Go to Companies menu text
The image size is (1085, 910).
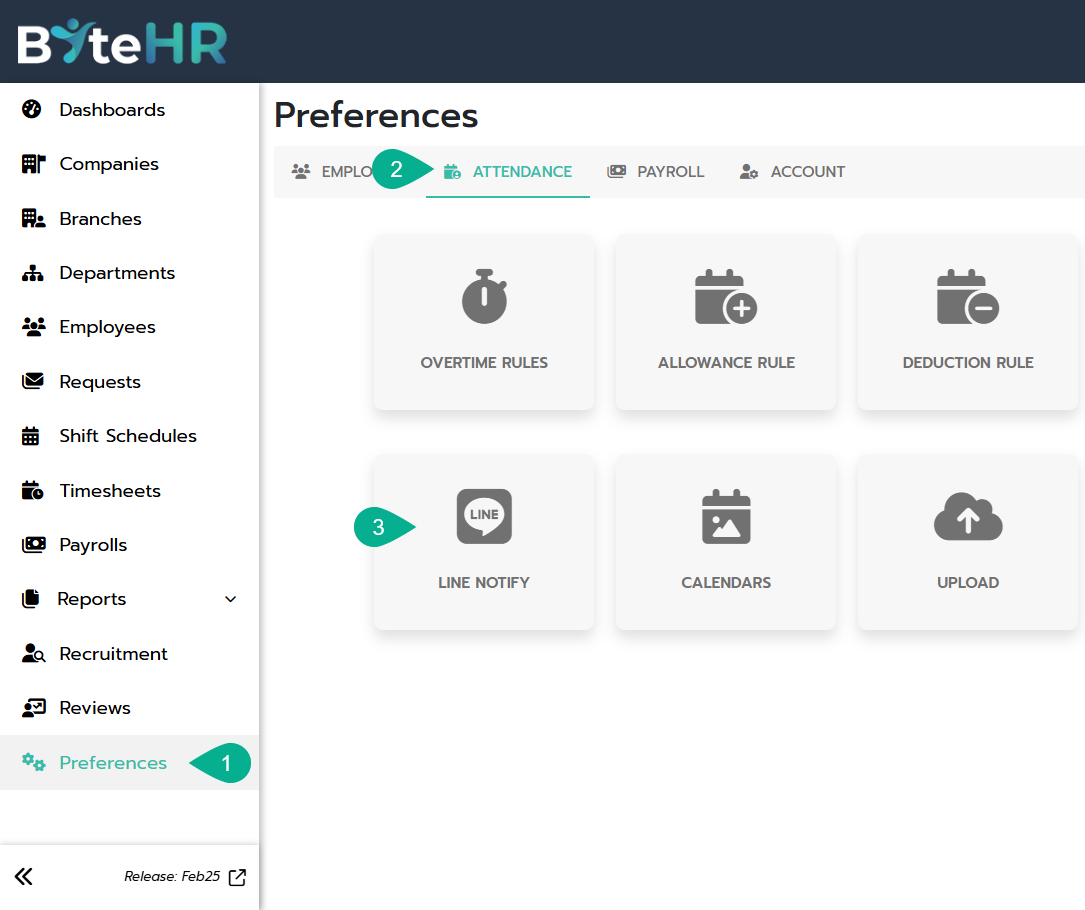click(109, 164)
